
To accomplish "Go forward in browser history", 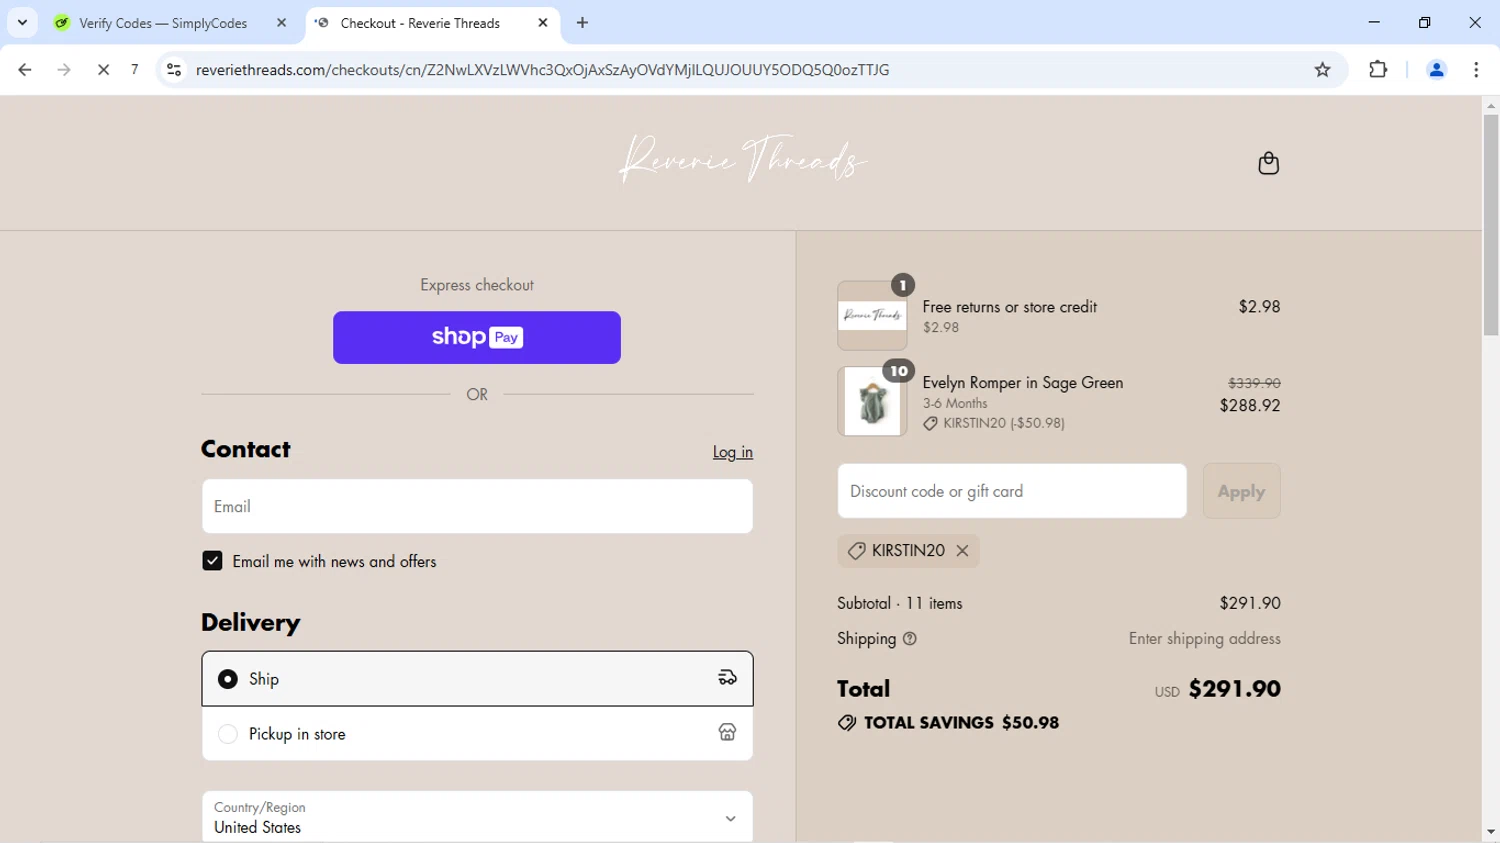I will (x=64, y=70).
